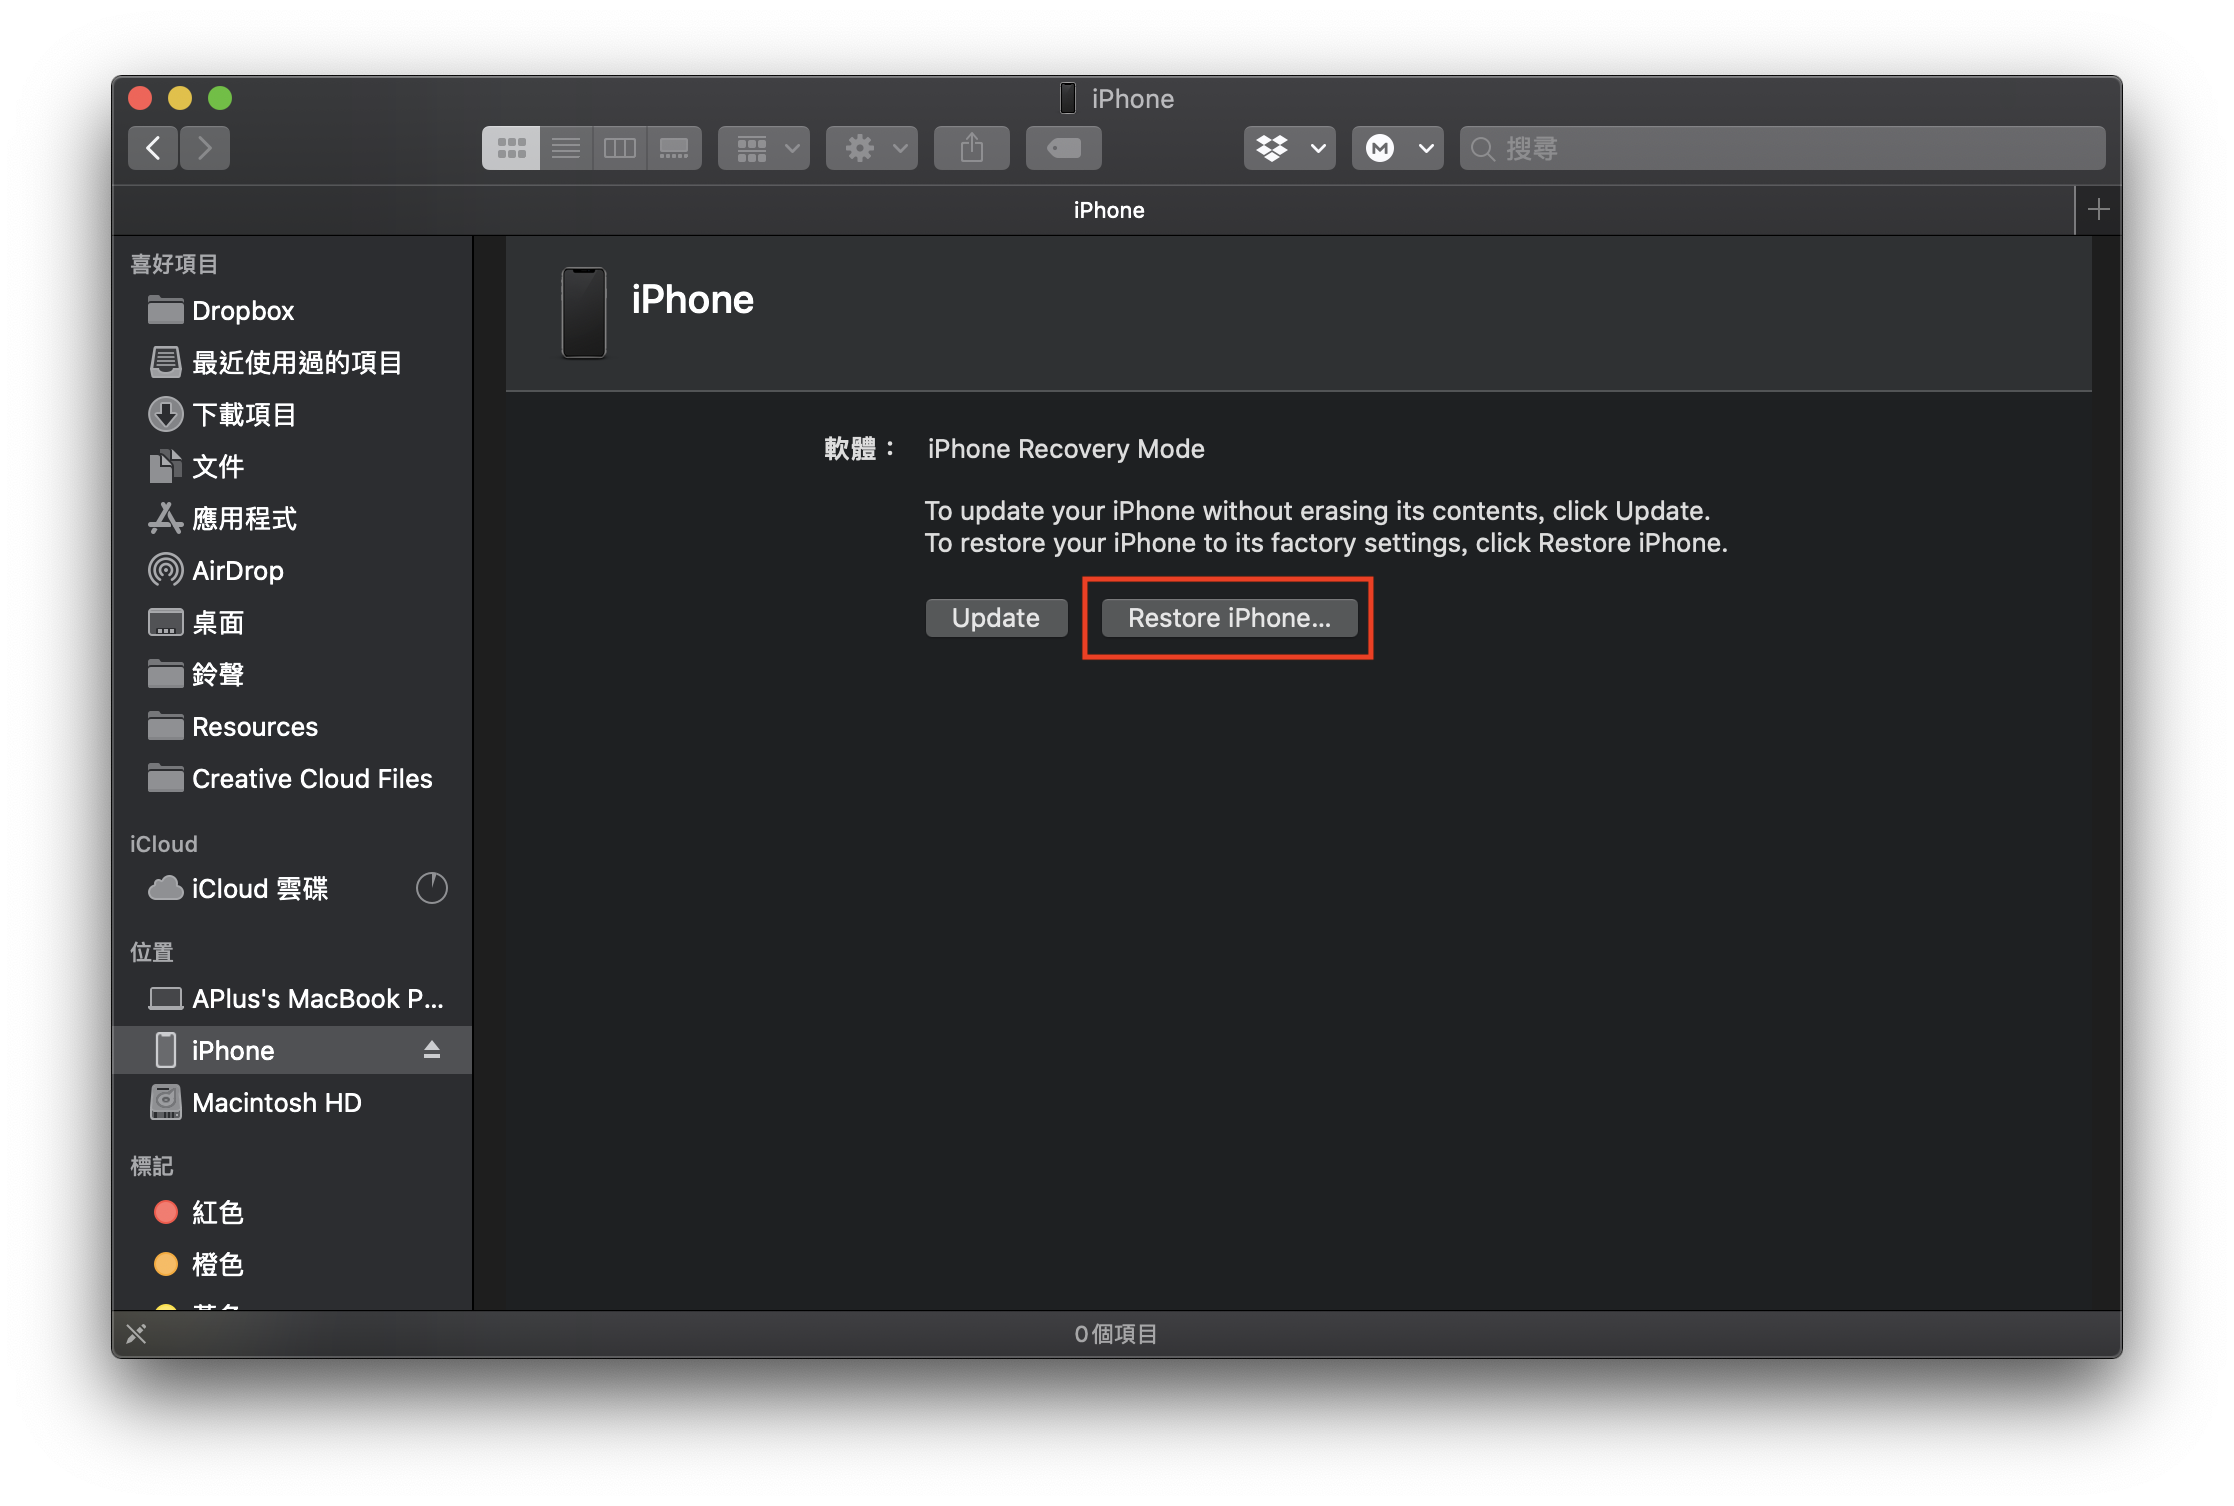Go back with the back arrow button
2234x1506 pixels.
click(x=153, y=148)
